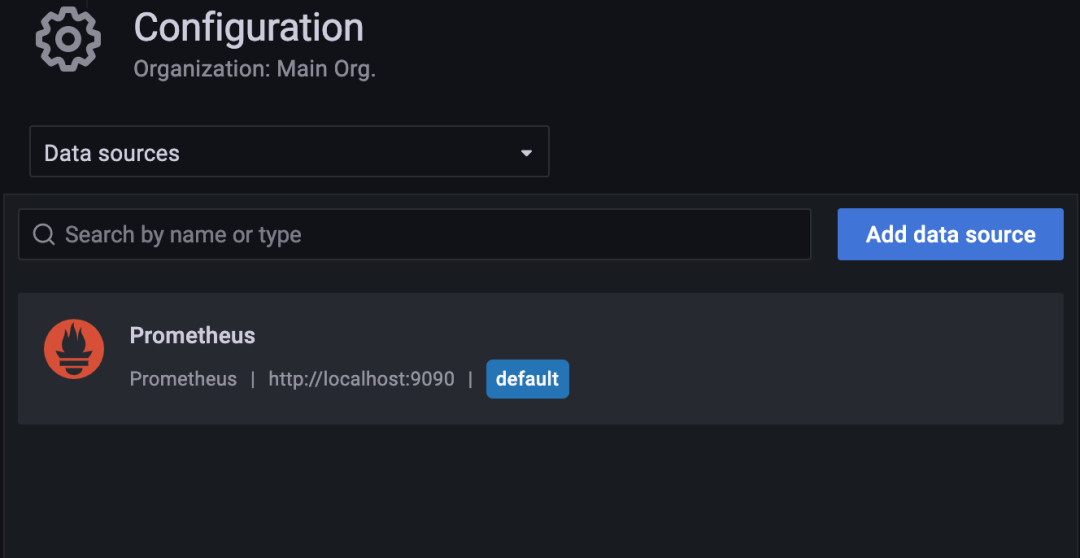Click blank space in the Prometheus card
1080x558 pixels.
(800, 358)
